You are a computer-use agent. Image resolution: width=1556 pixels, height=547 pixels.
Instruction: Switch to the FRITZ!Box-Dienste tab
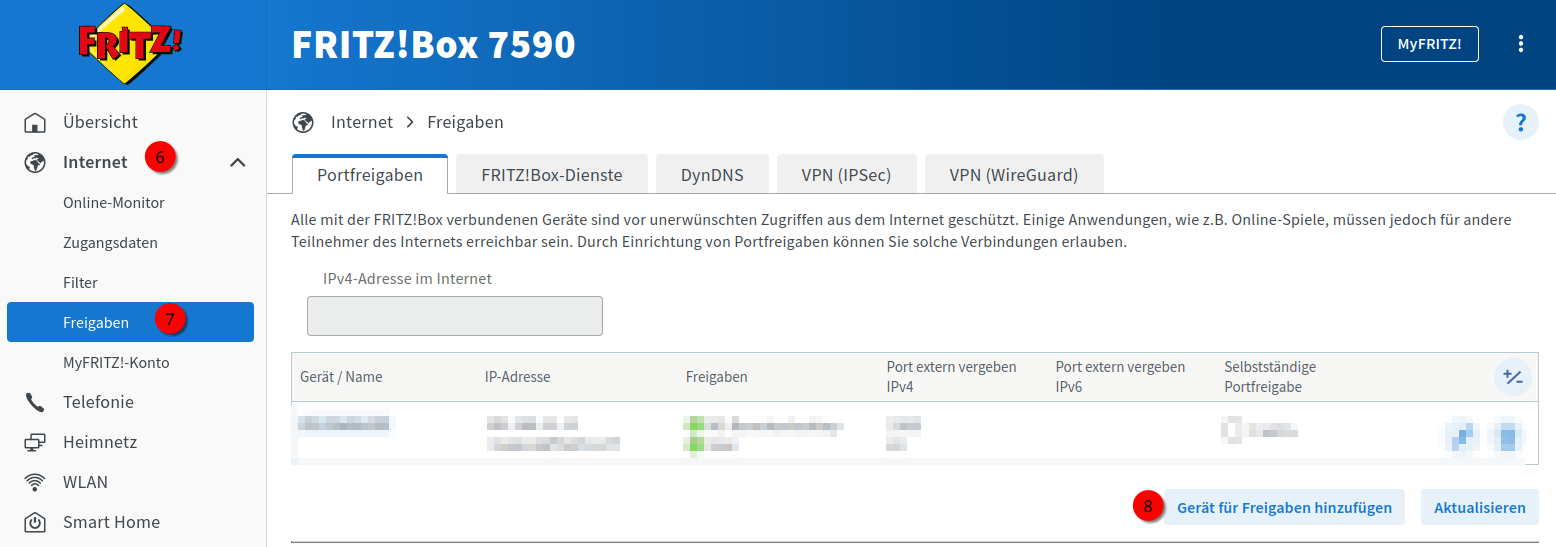click(551, 175)
